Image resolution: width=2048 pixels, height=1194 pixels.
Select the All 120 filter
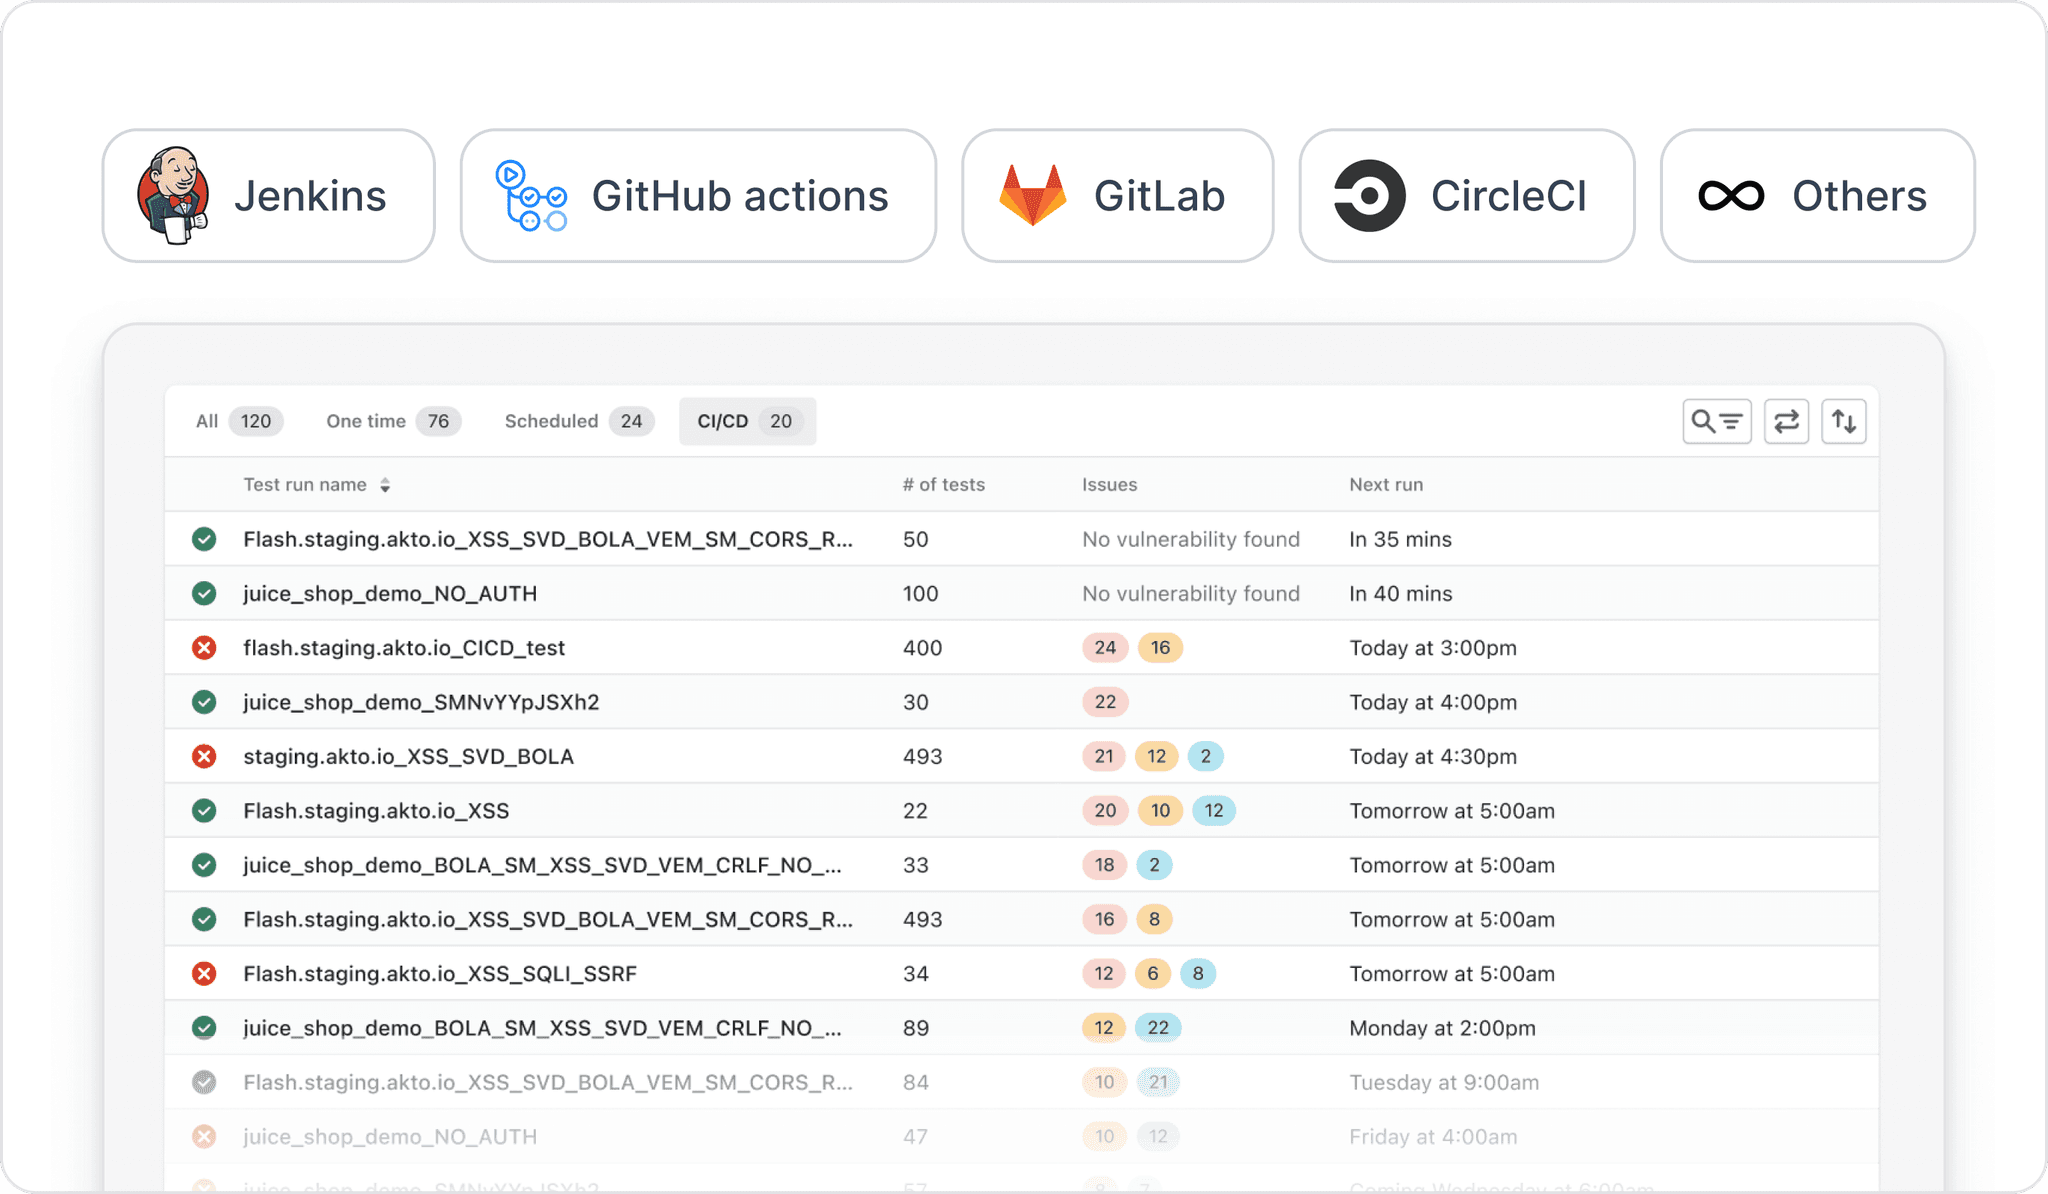tap(235, 421)
